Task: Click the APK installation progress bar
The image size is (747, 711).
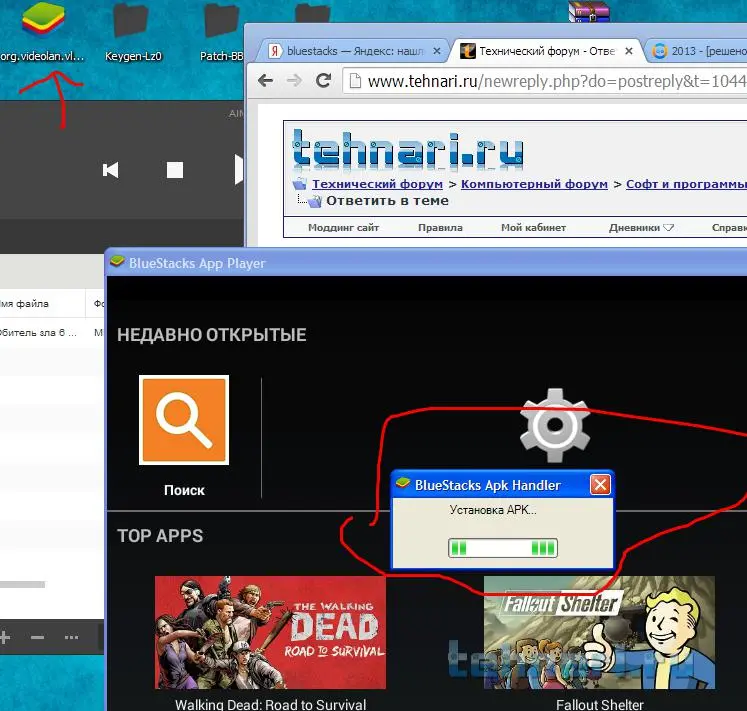Action: [503, 548]
